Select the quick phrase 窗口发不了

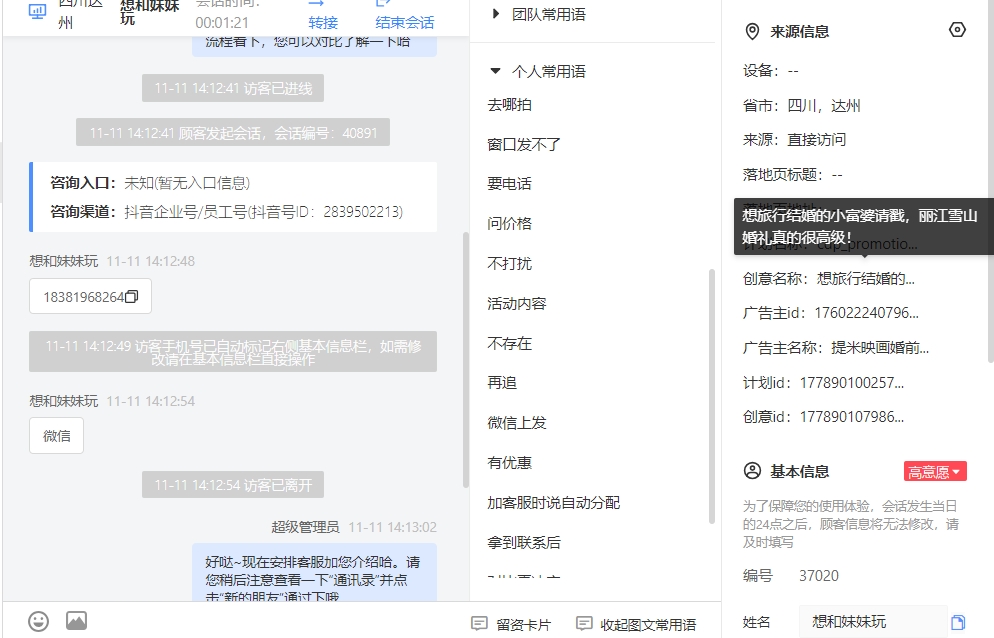pyautogui.click(x=524, y=145)
